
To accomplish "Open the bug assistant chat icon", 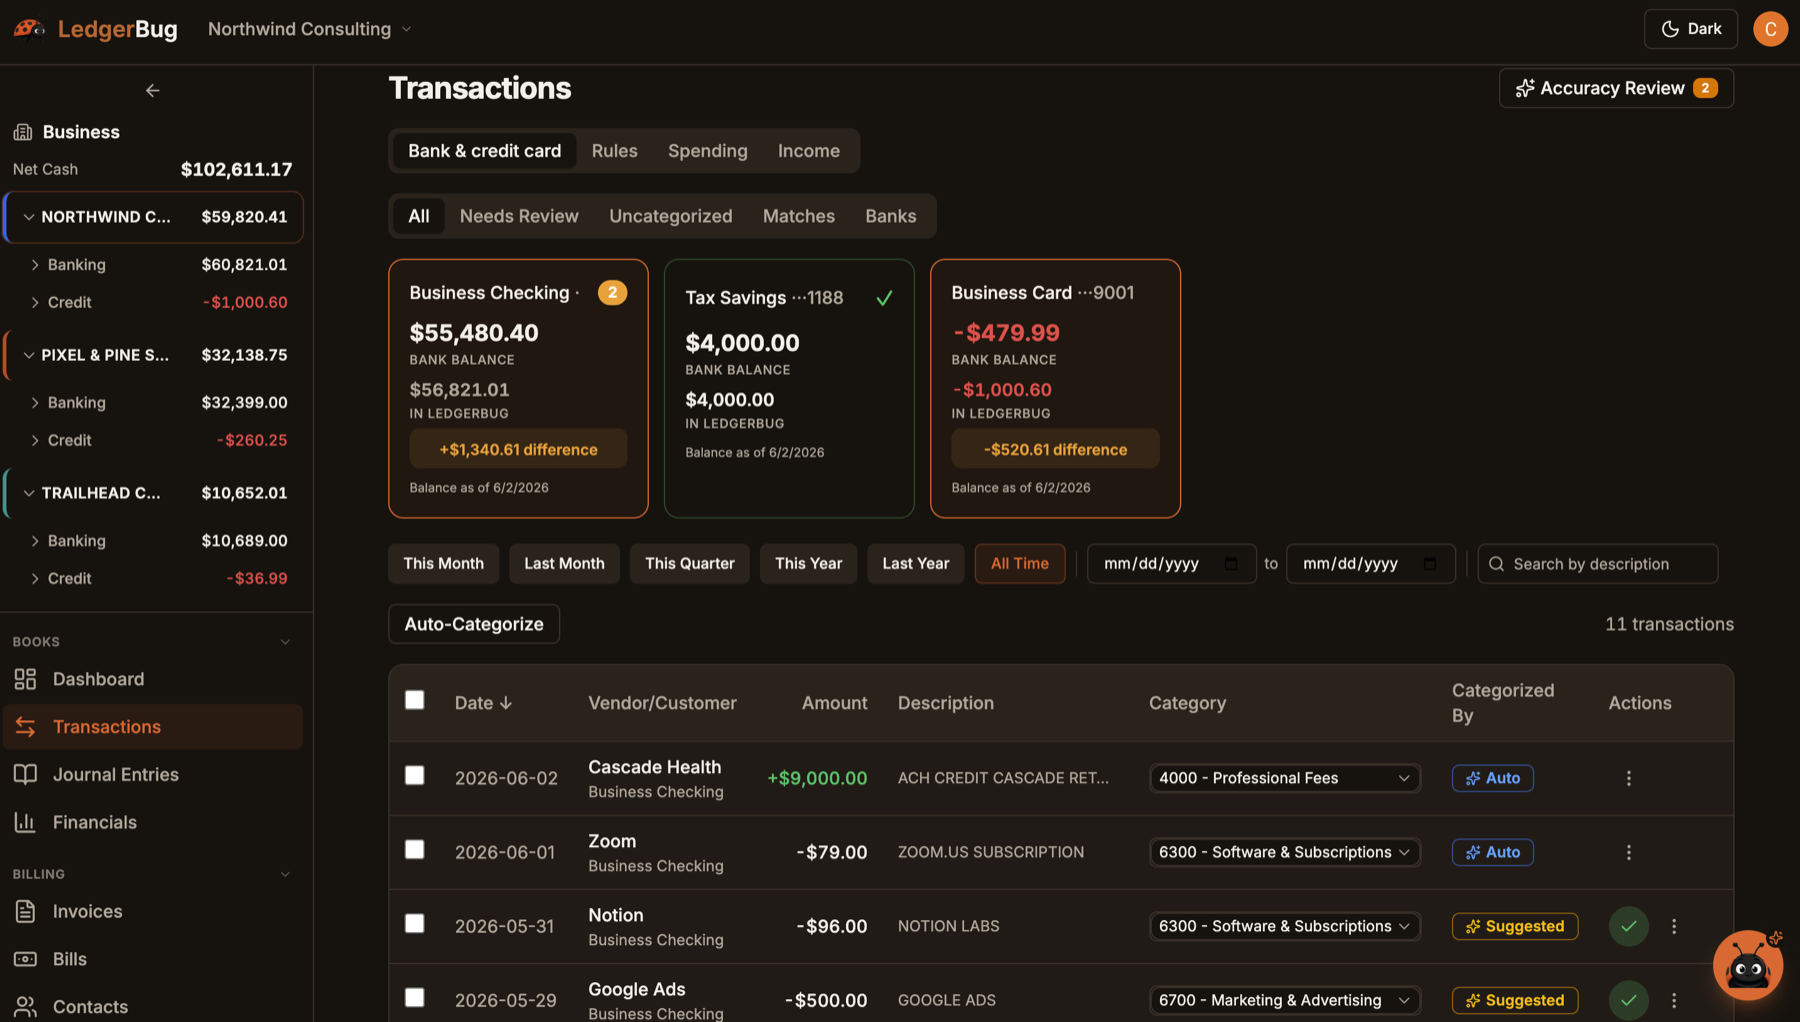I will [1747, 965].
